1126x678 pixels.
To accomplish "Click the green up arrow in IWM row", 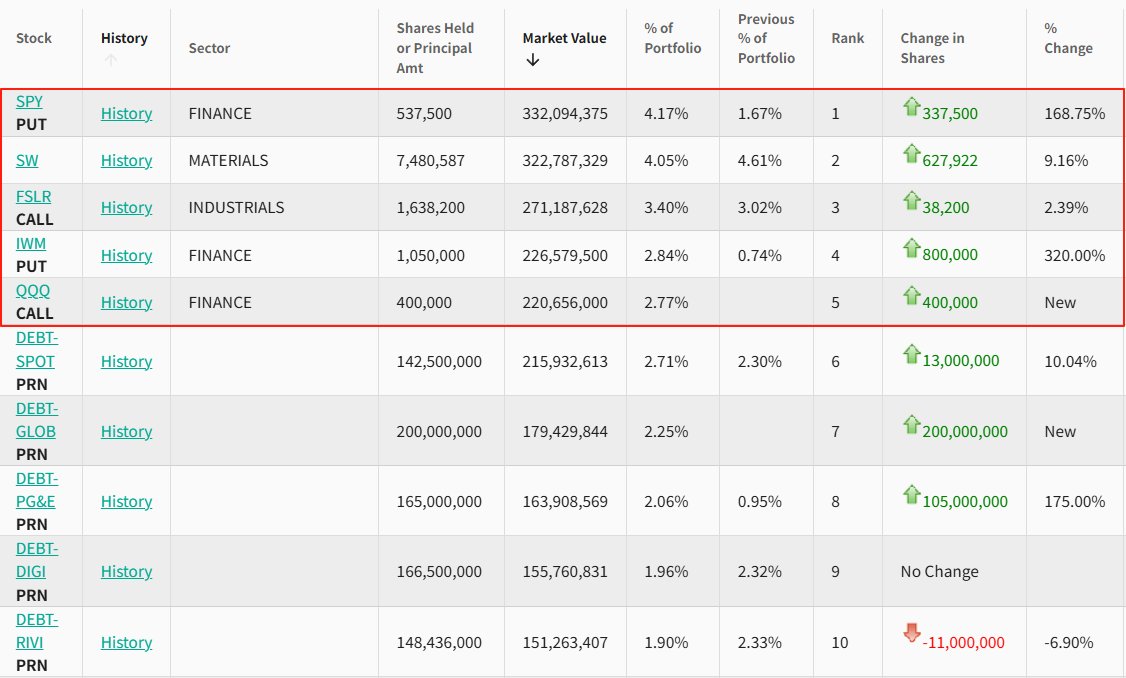I will pos(911,248).
